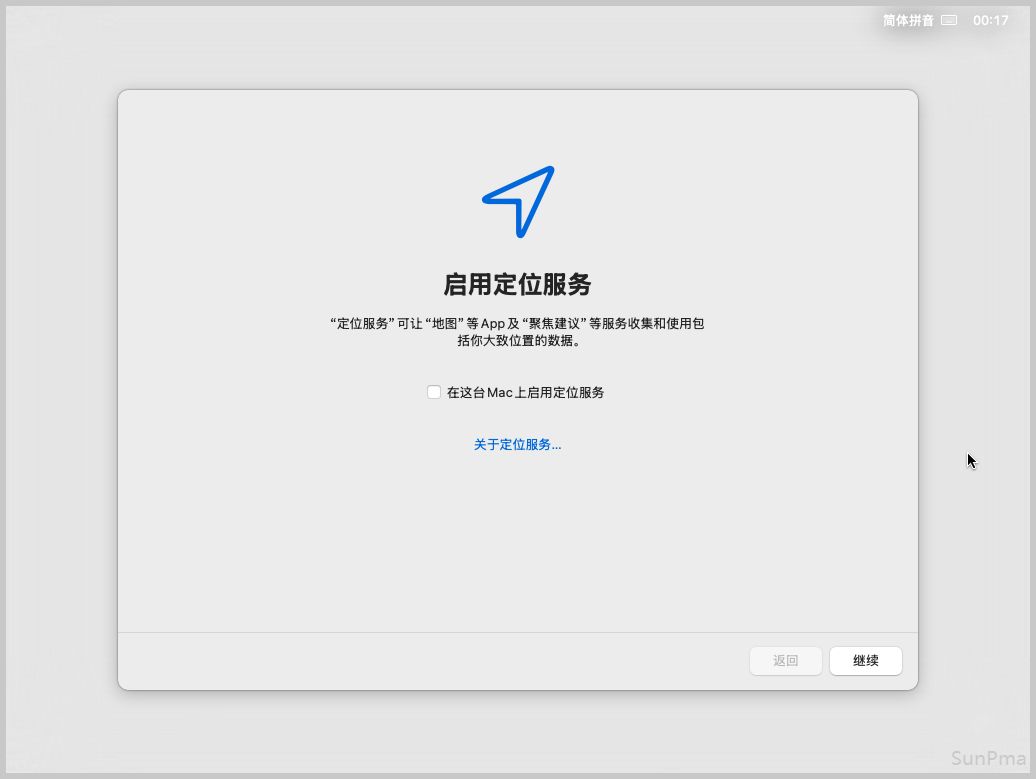This screenshot has height=779, width=1036.
Task: Click the blue location arrow icon
Action: point(518,201)
